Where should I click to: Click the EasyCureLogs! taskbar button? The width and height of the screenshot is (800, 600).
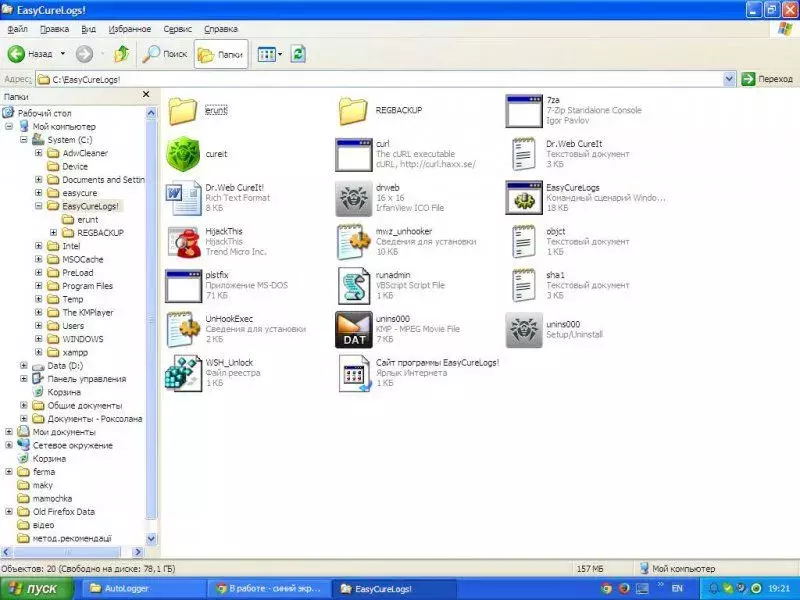[394, 589]
